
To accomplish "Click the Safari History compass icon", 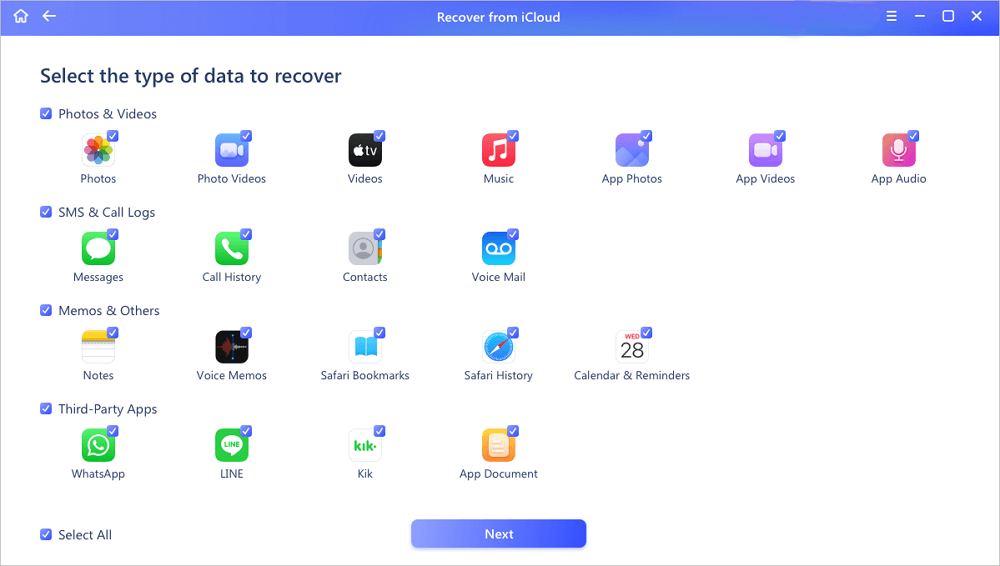I will [498, 347].
